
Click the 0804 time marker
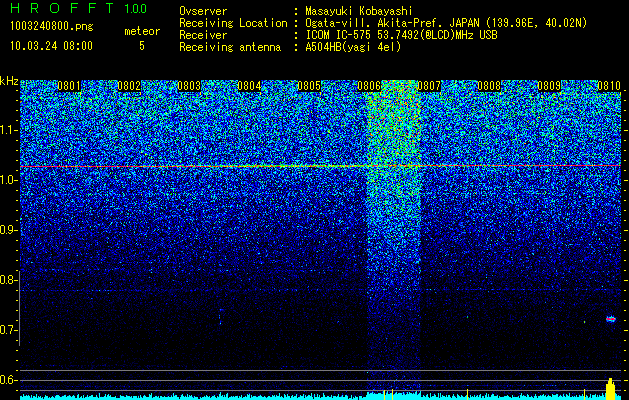[x=249, y=86]
